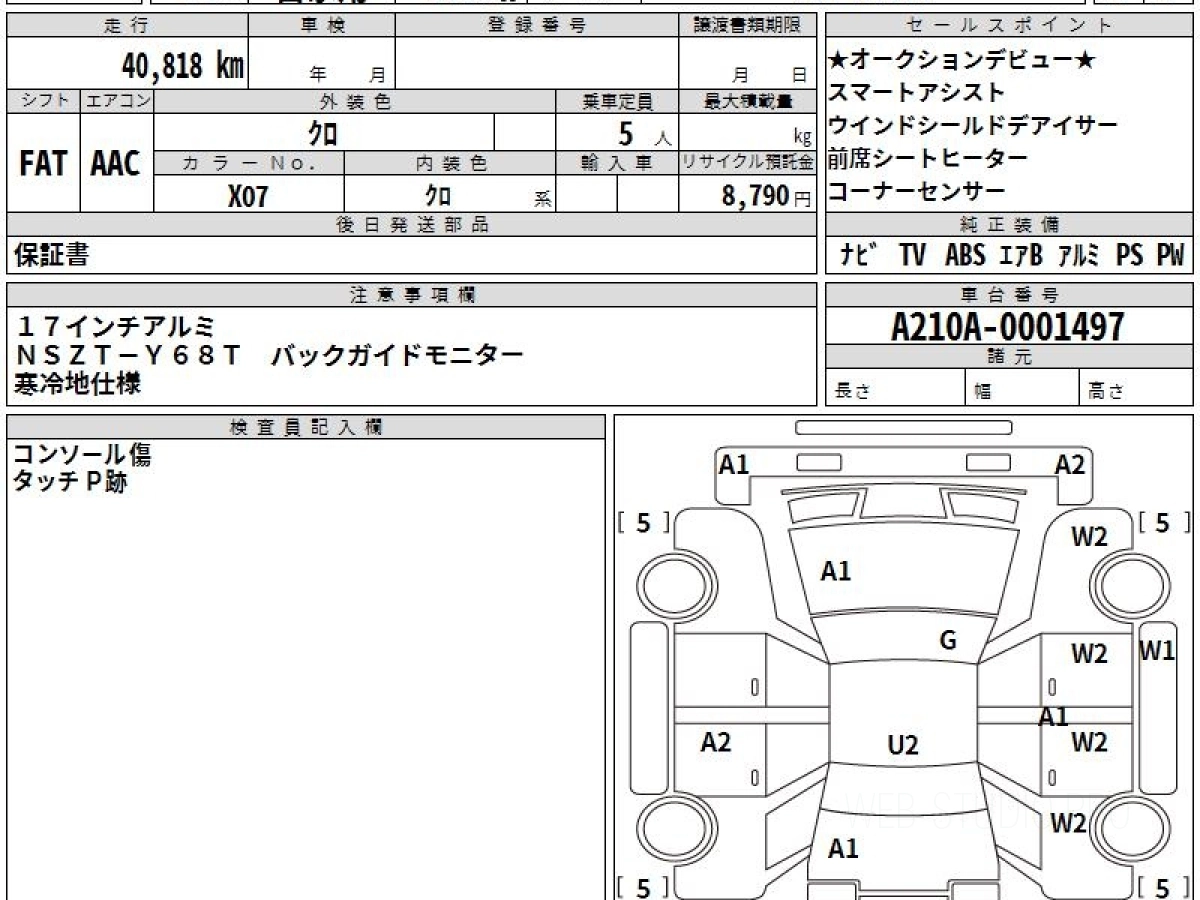
Task: Click the A1 mark at front bumper corner
Action: 734,463
